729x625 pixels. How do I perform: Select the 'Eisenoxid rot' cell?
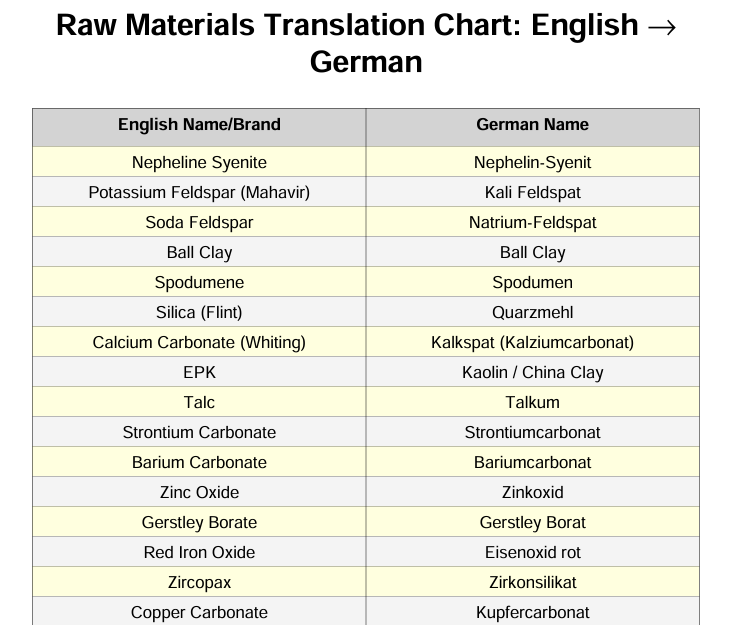click(x=532, y=552)
